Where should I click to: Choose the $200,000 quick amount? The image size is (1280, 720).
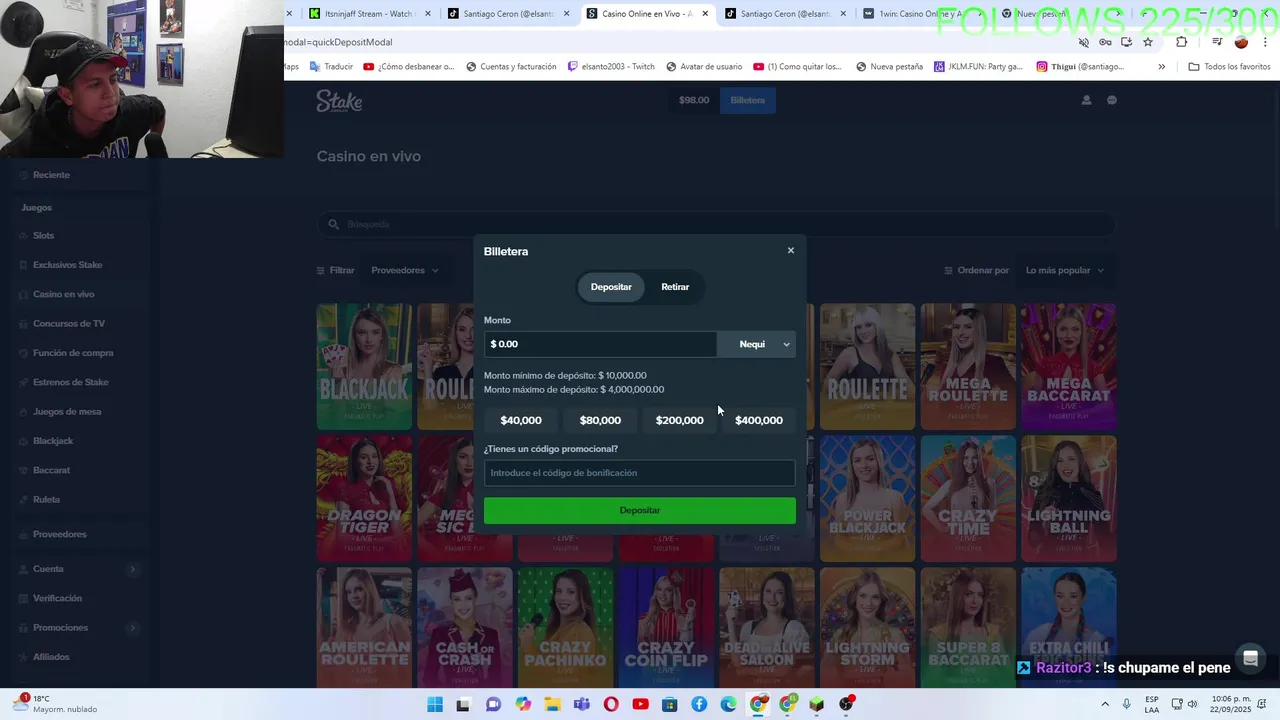click(680, 420)
